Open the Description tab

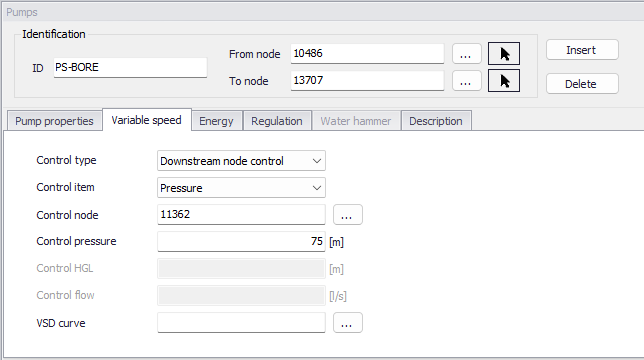pyautogui.click(x=436, y=121)
